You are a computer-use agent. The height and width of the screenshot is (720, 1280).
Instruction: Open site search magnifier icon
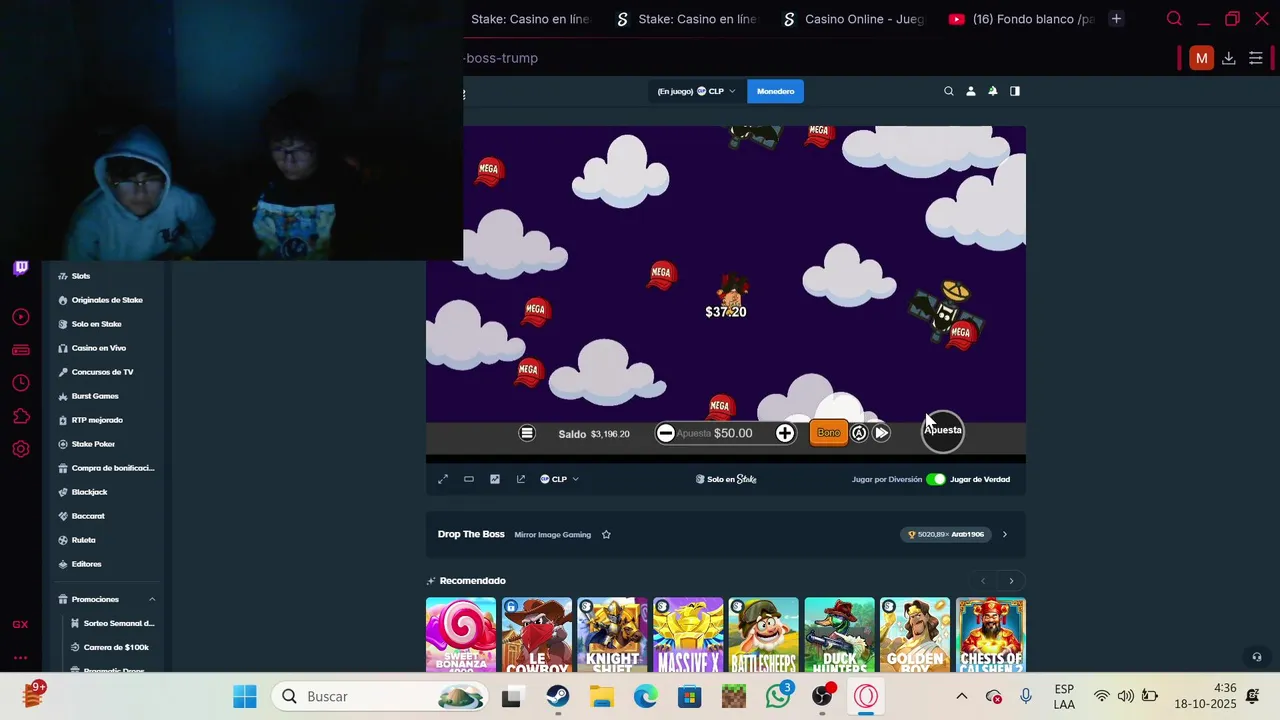click(x=949, y=91)
